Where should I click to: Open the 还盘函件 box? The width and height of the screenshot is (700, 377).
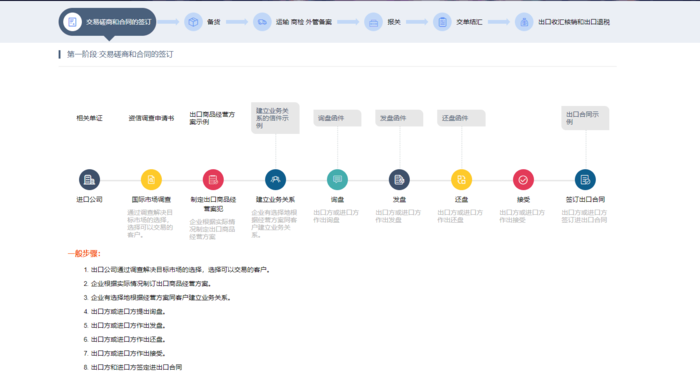[461, 118]
